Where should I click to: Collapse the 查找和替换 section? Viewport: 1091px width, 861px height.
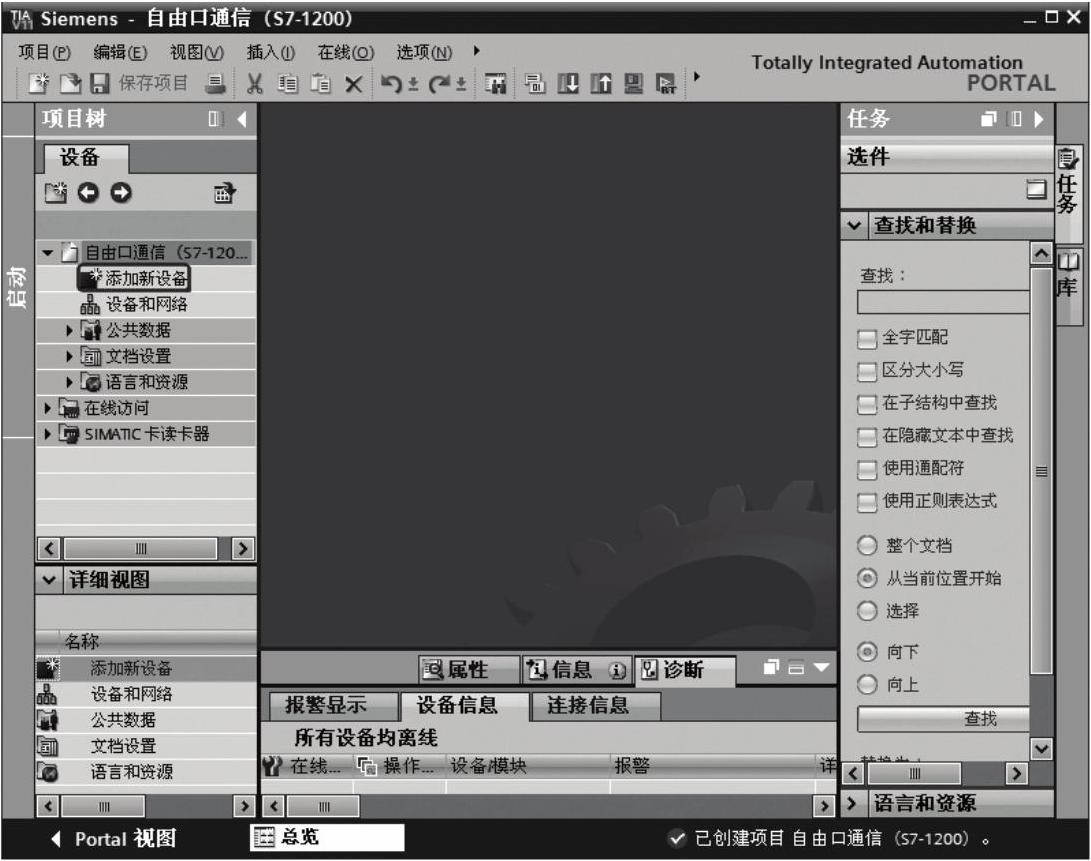tap(854, 226)
